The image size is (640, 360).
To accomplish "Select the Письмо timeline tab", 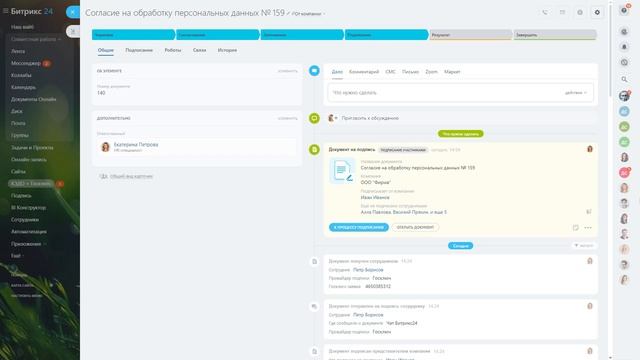I will (x=410, y=72).
